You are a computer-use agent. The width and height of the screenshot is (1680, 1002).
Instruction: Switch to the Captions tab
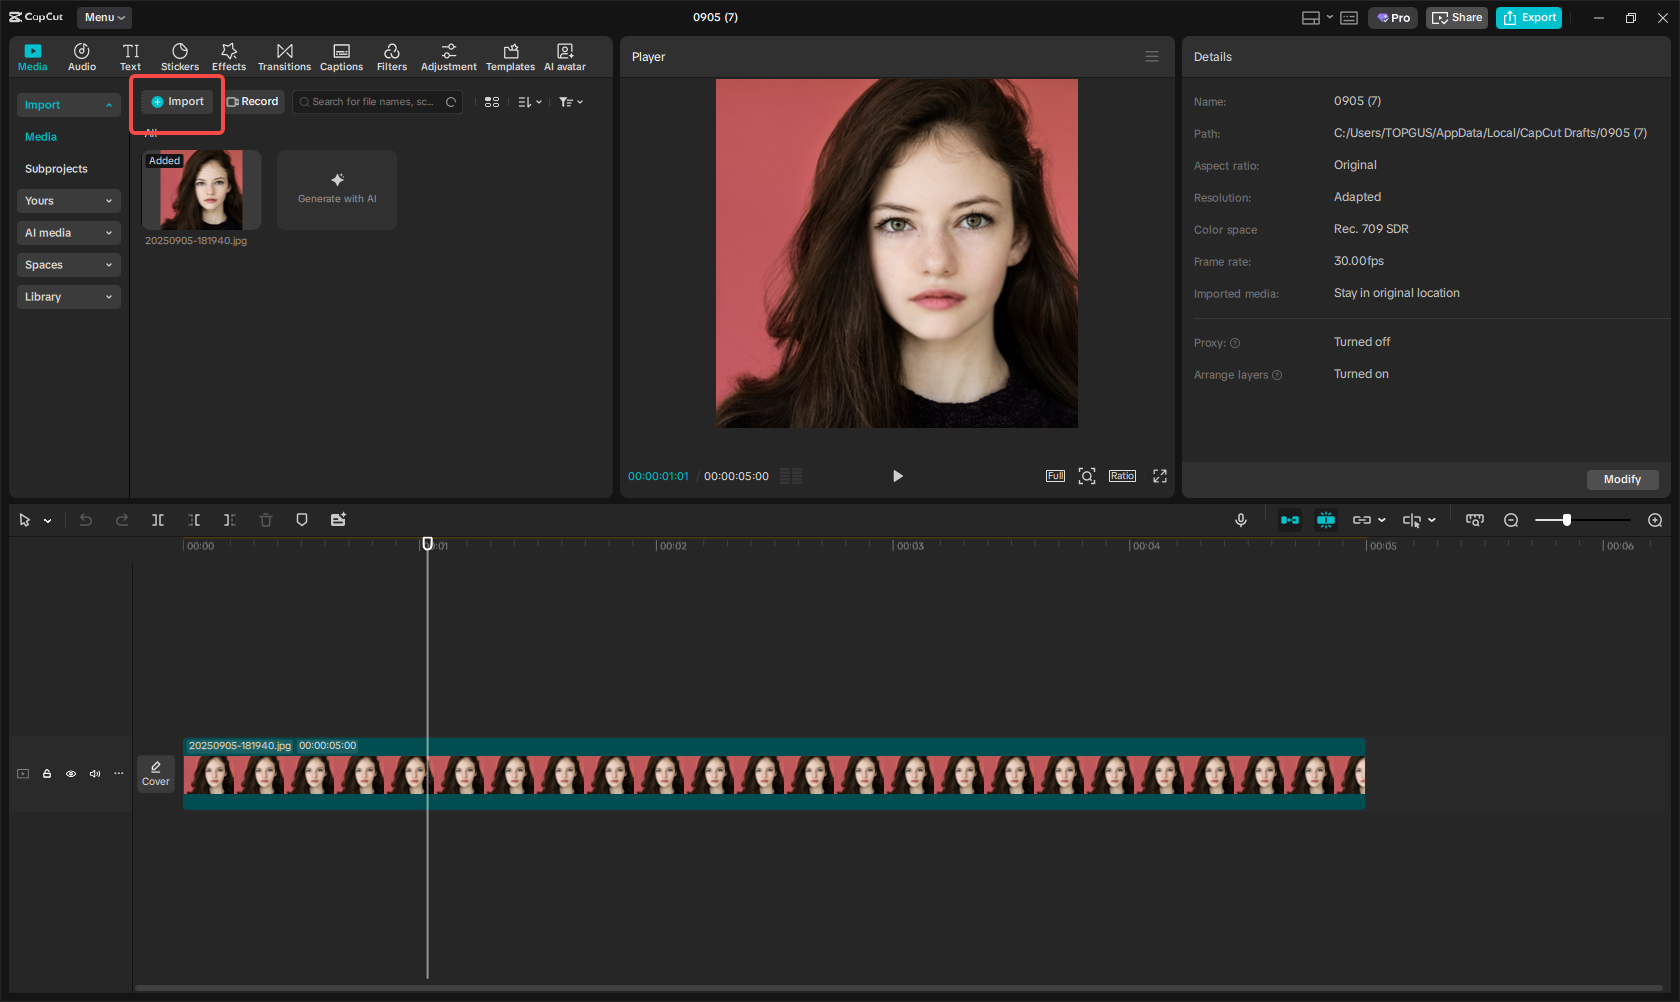(341, 57)
